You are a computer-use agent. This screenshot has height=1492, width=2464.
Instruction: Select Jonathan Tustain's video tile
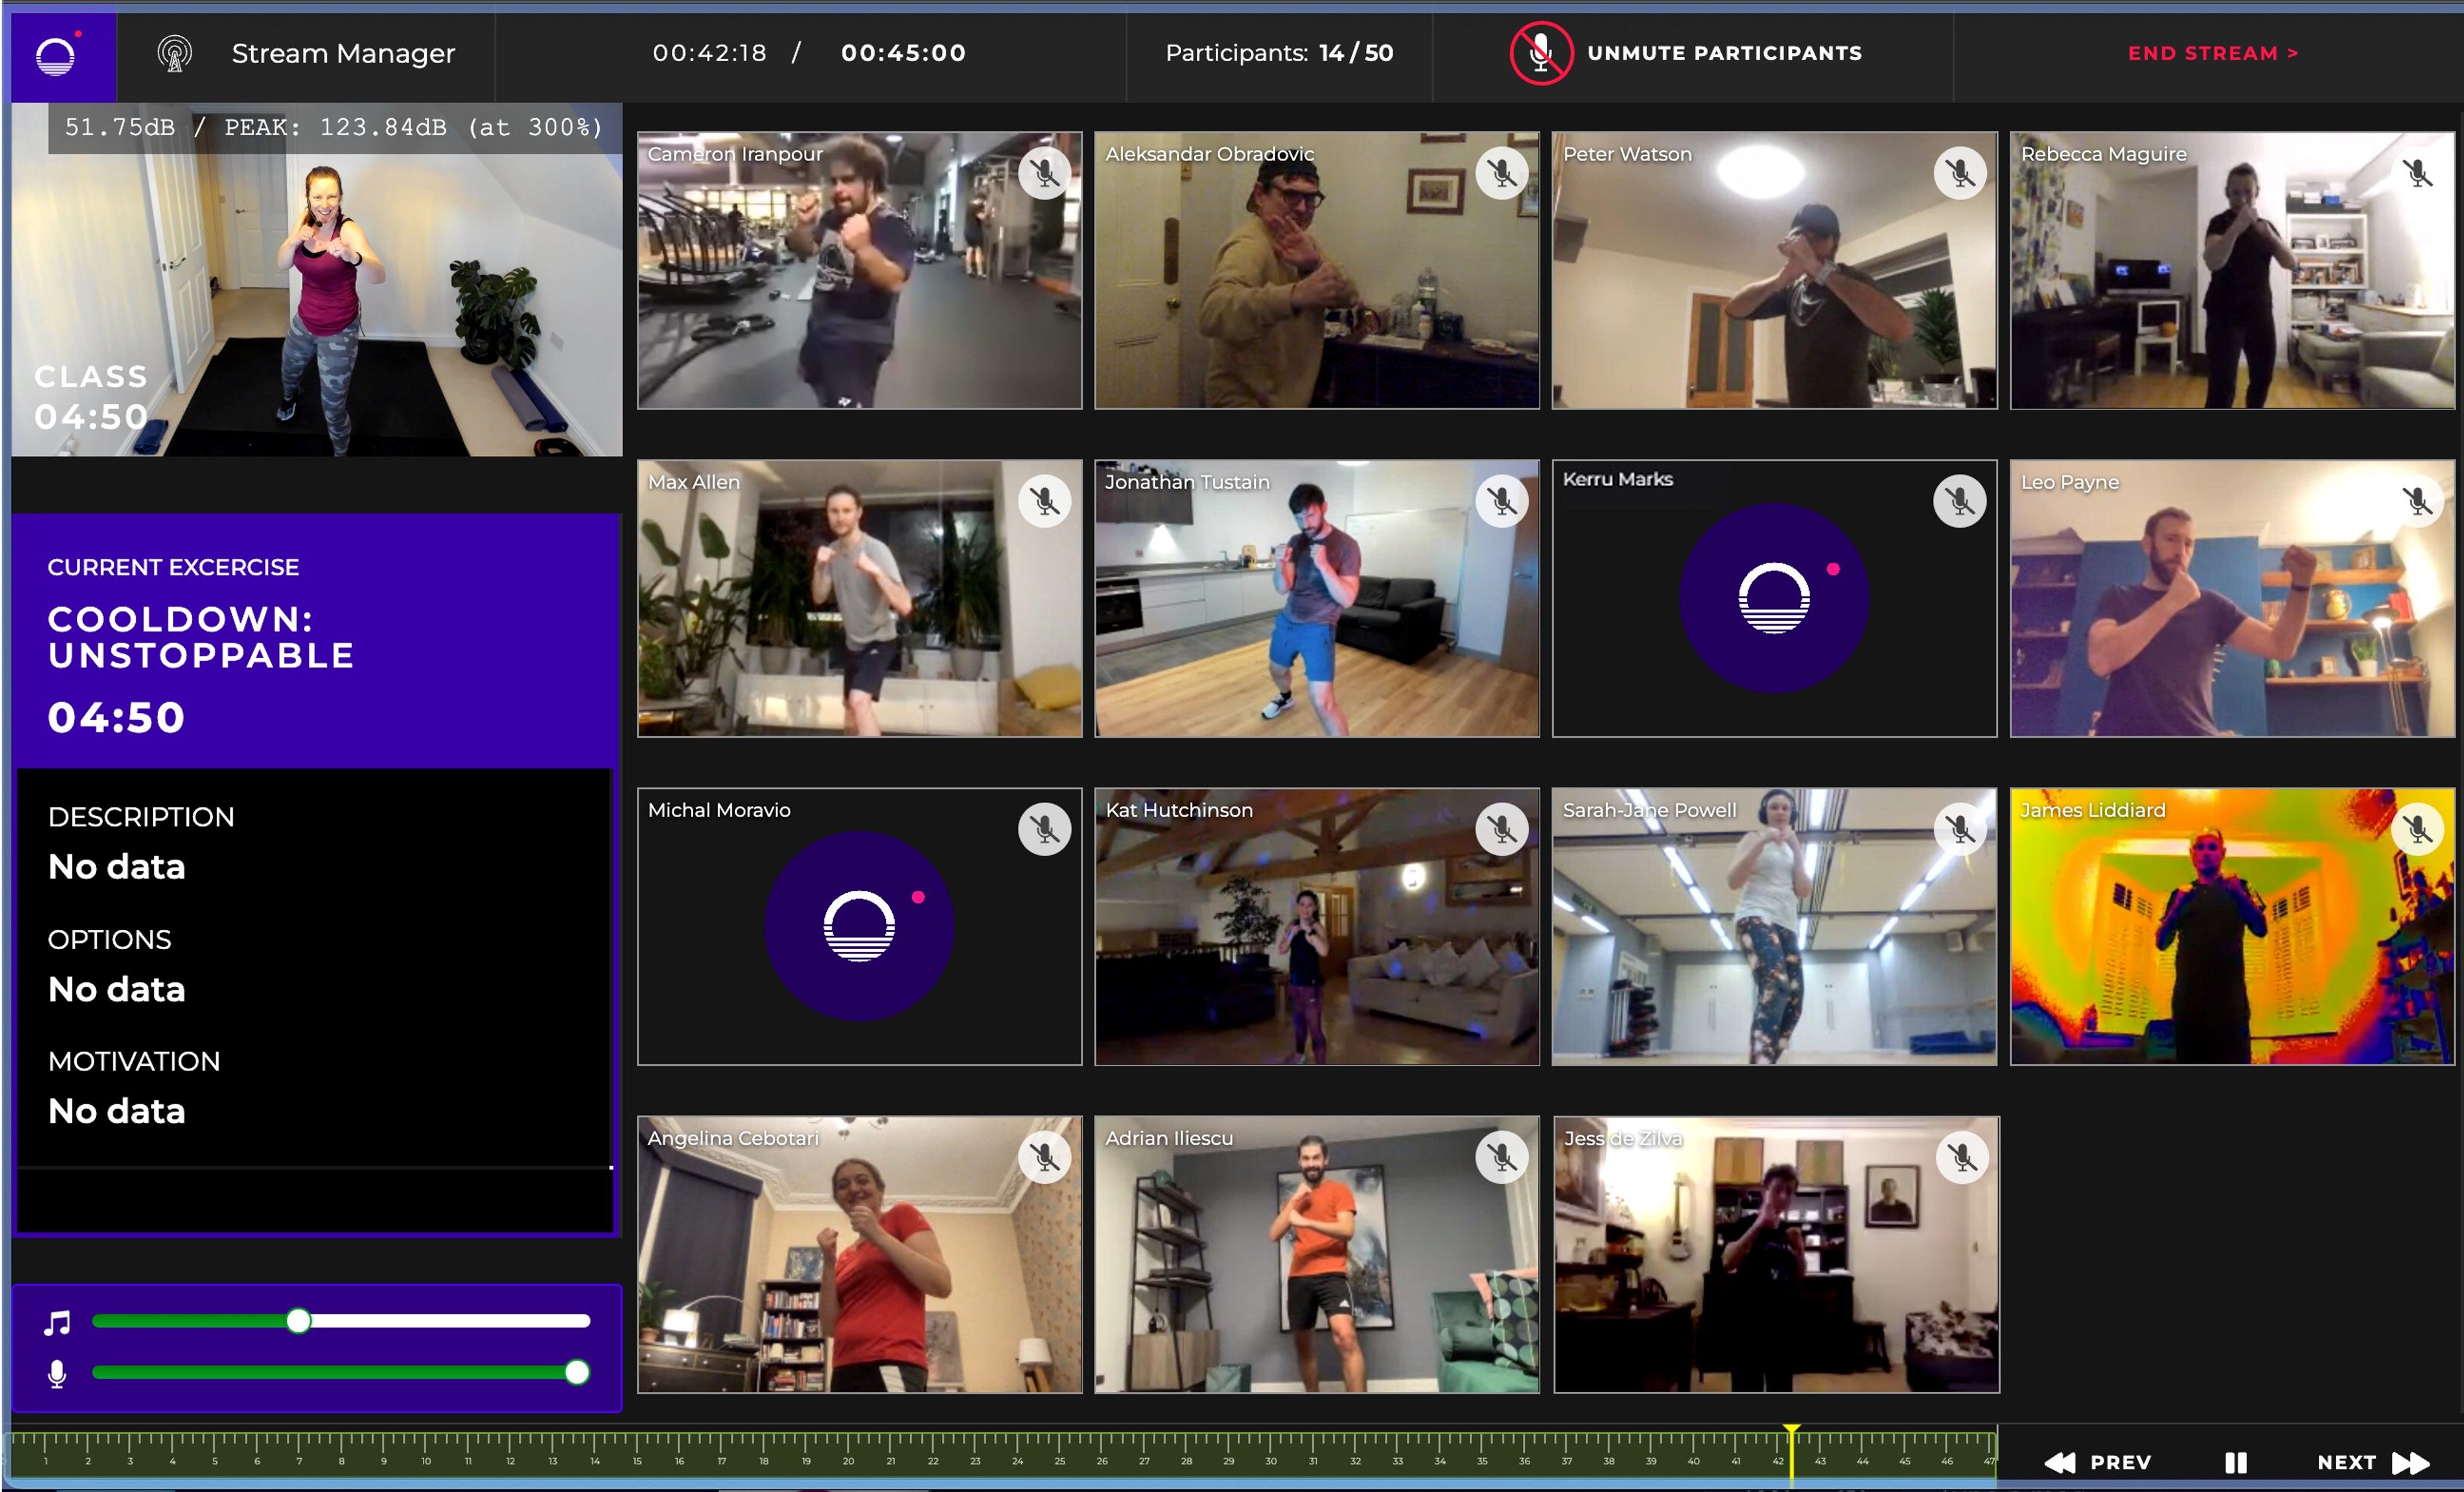1316,598
